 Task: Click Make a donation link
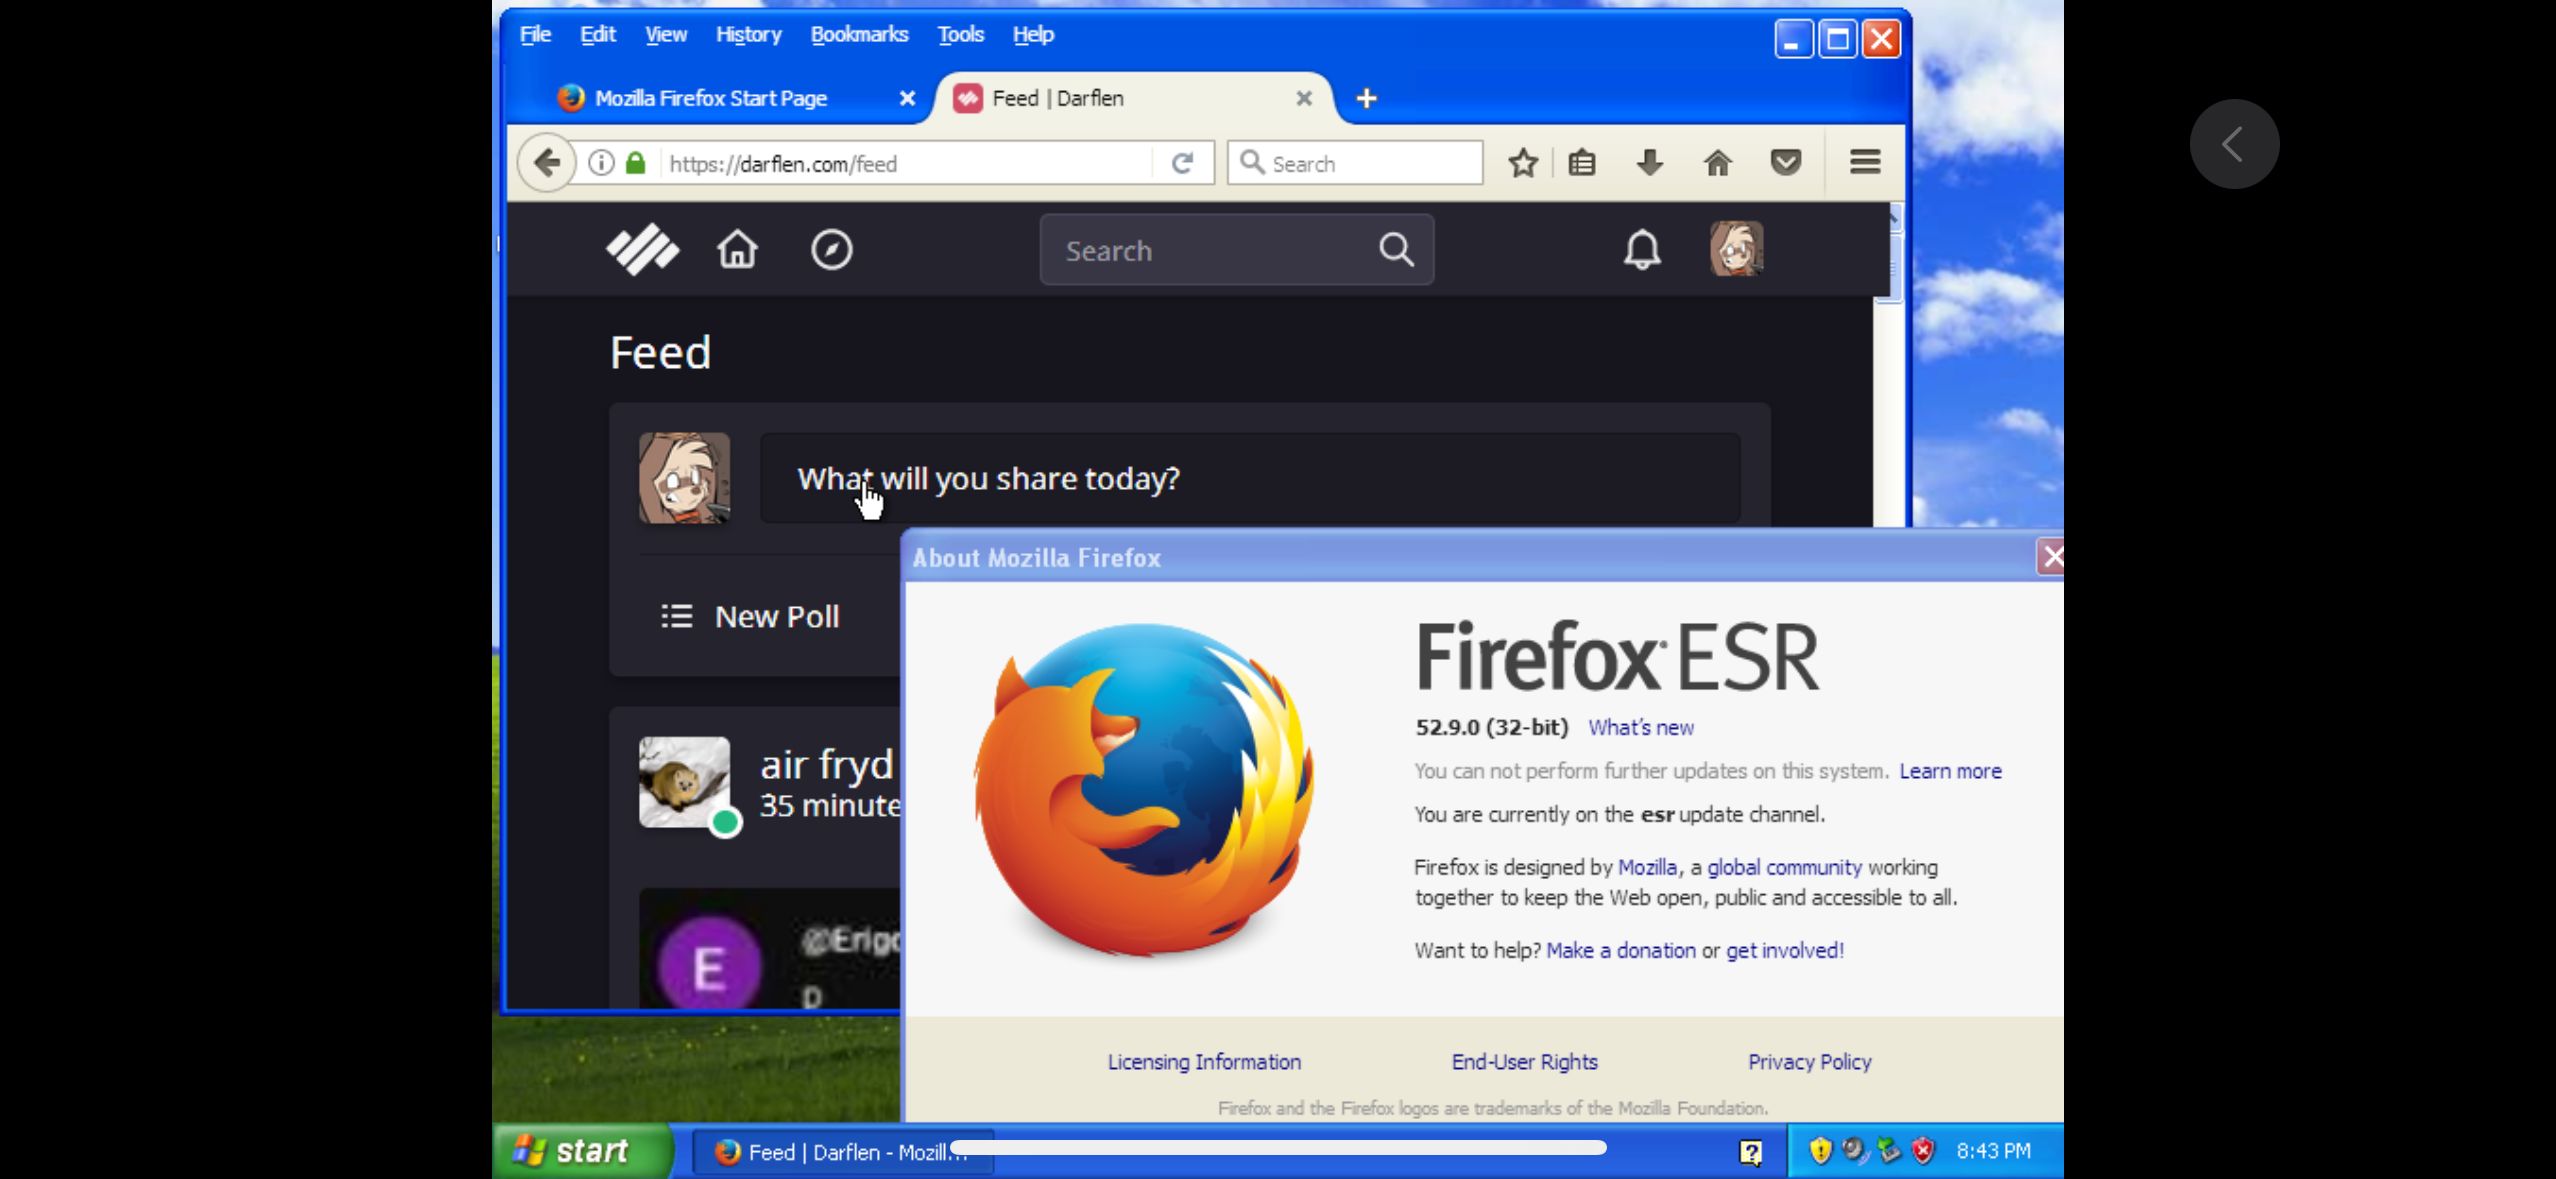pos(1620,950)
